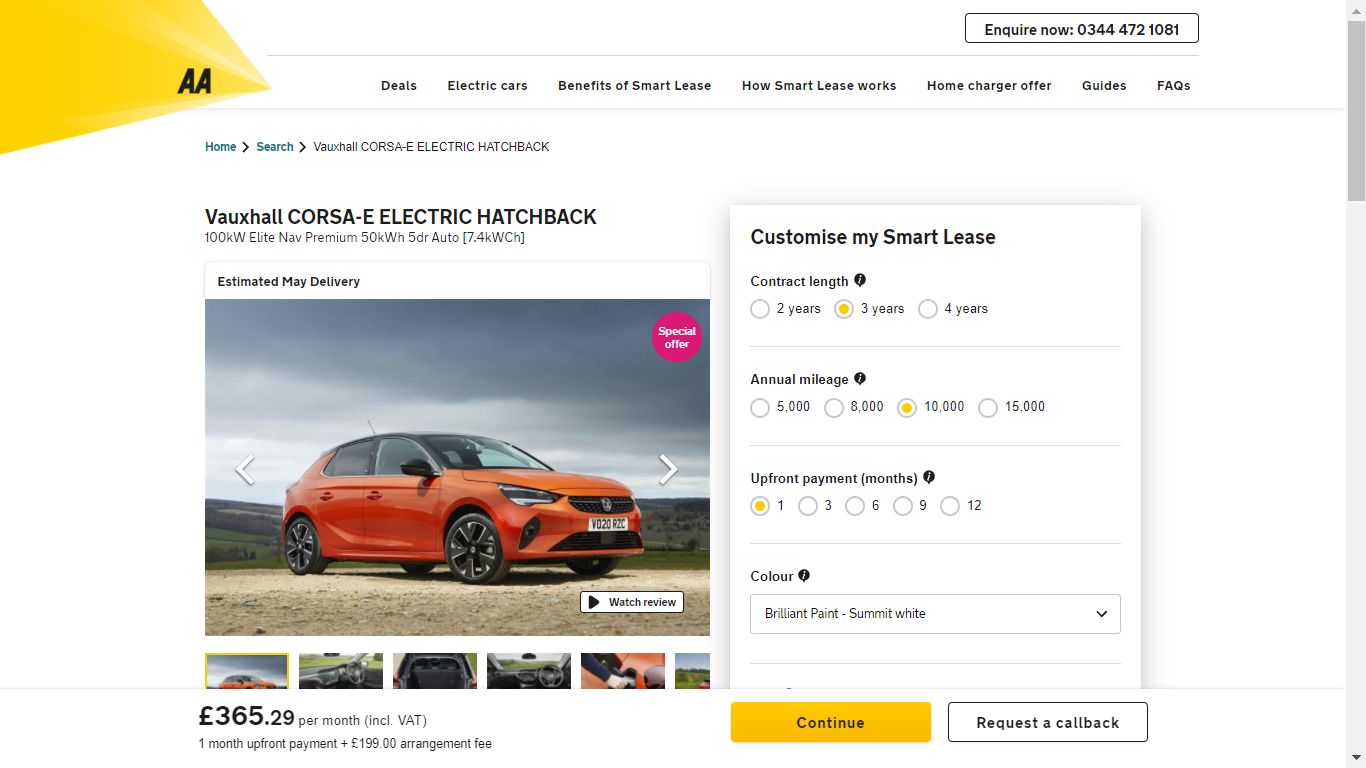Image resolution: width=1366 pixels, height=768 pixels.
Task: Click the main orange Corsa photo
Action: pyautogui.click(x=457, y=467)
